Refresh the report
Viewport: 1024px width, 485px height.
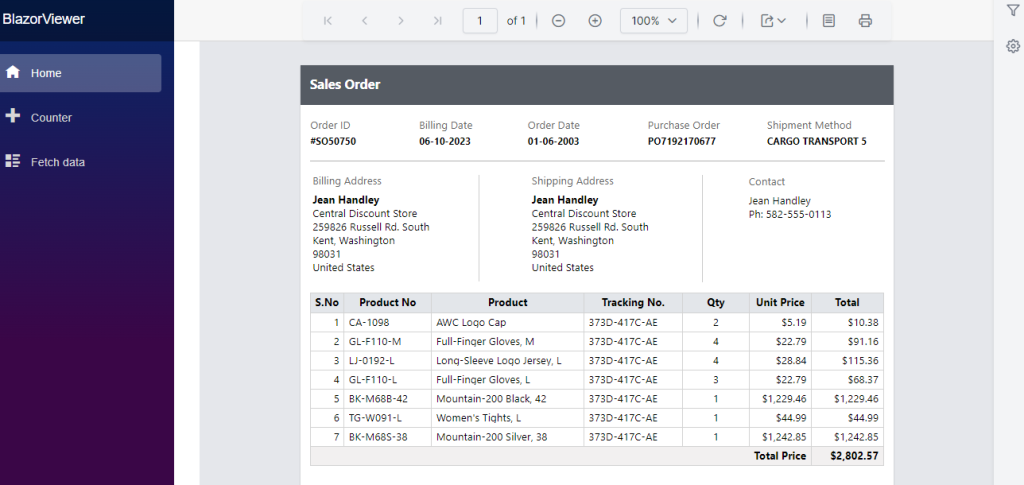pyautogui.click(x=719, y=21)
